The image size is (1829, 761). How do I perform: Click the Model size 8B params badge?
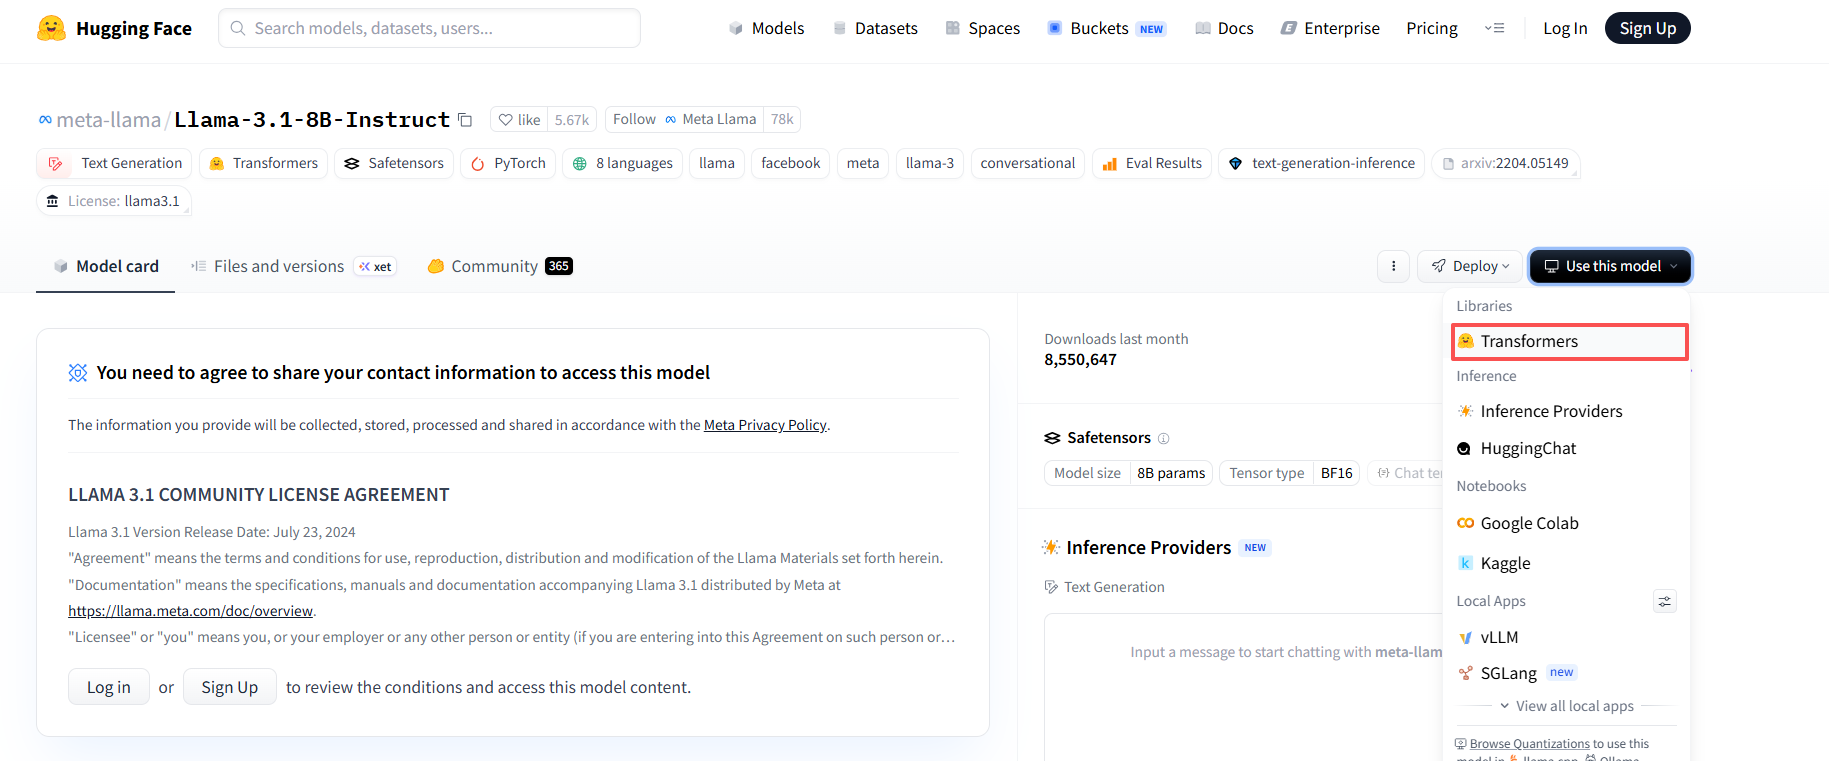[x=1129, y=473]
